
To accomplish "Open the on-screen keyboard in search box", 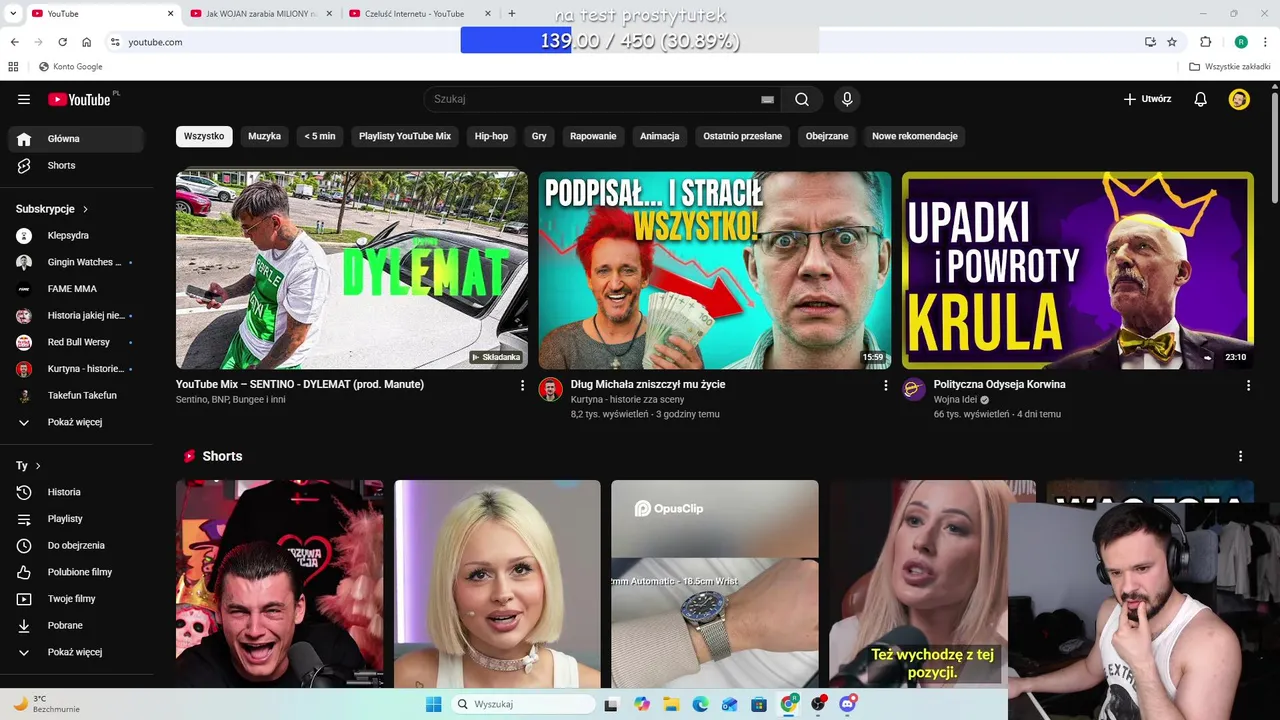I will (767, 99).
